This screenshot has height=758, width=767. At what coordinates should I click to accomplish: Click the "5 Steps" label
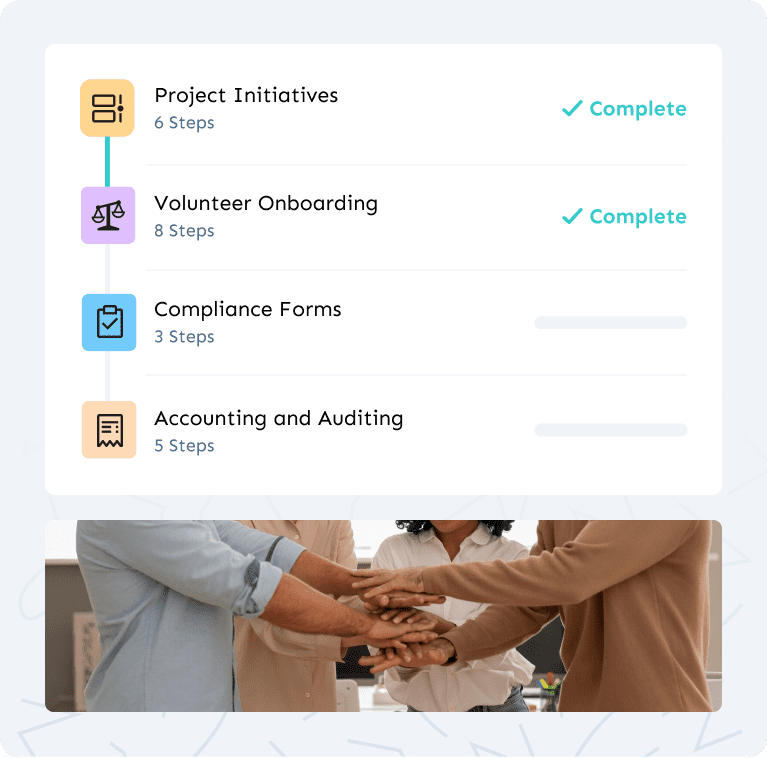pyautogui.click(x=184, y=446)
